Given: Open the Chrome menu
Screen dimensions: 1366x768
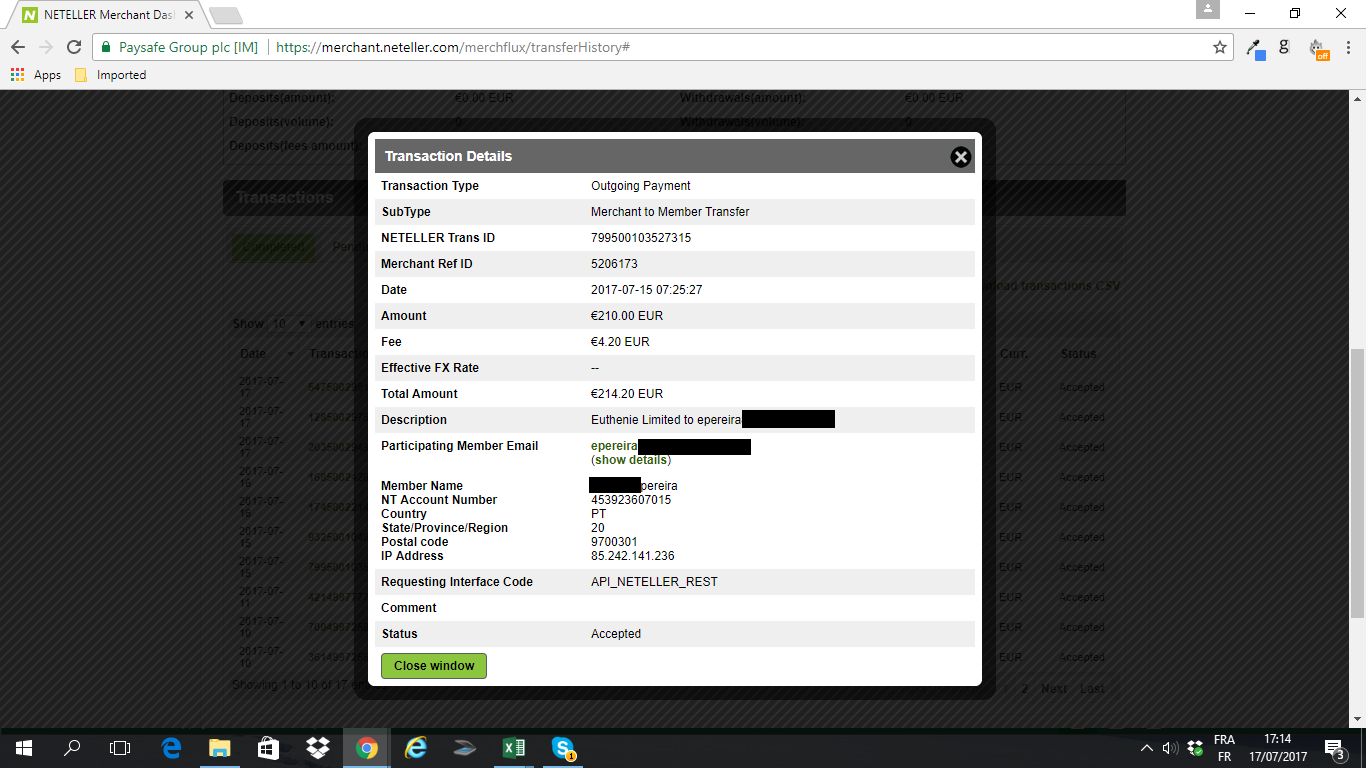Looking at the screenshot, I should (1347, 47).
